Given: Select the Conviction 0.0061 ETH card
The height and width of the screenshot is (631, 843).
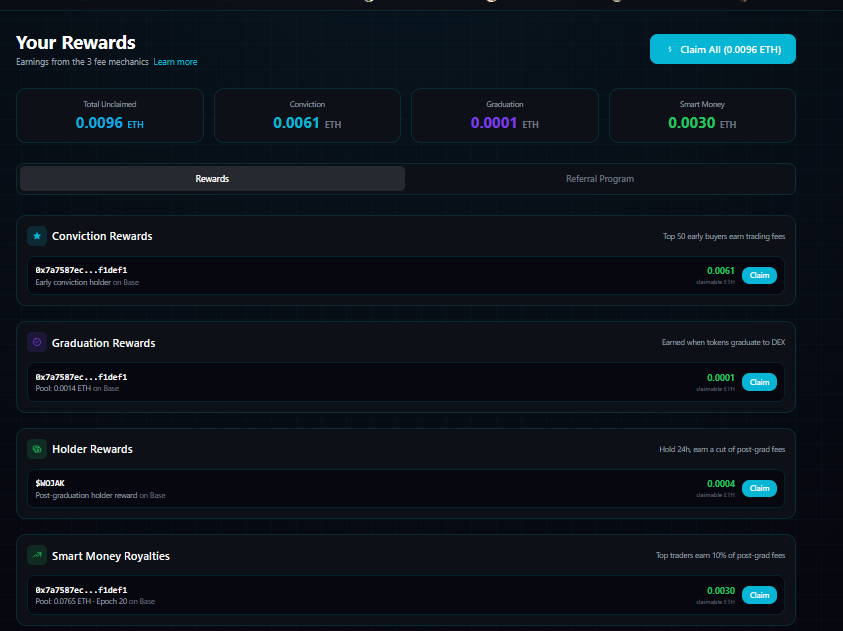Looking at the screenshot, I should [x=307, y=116].
